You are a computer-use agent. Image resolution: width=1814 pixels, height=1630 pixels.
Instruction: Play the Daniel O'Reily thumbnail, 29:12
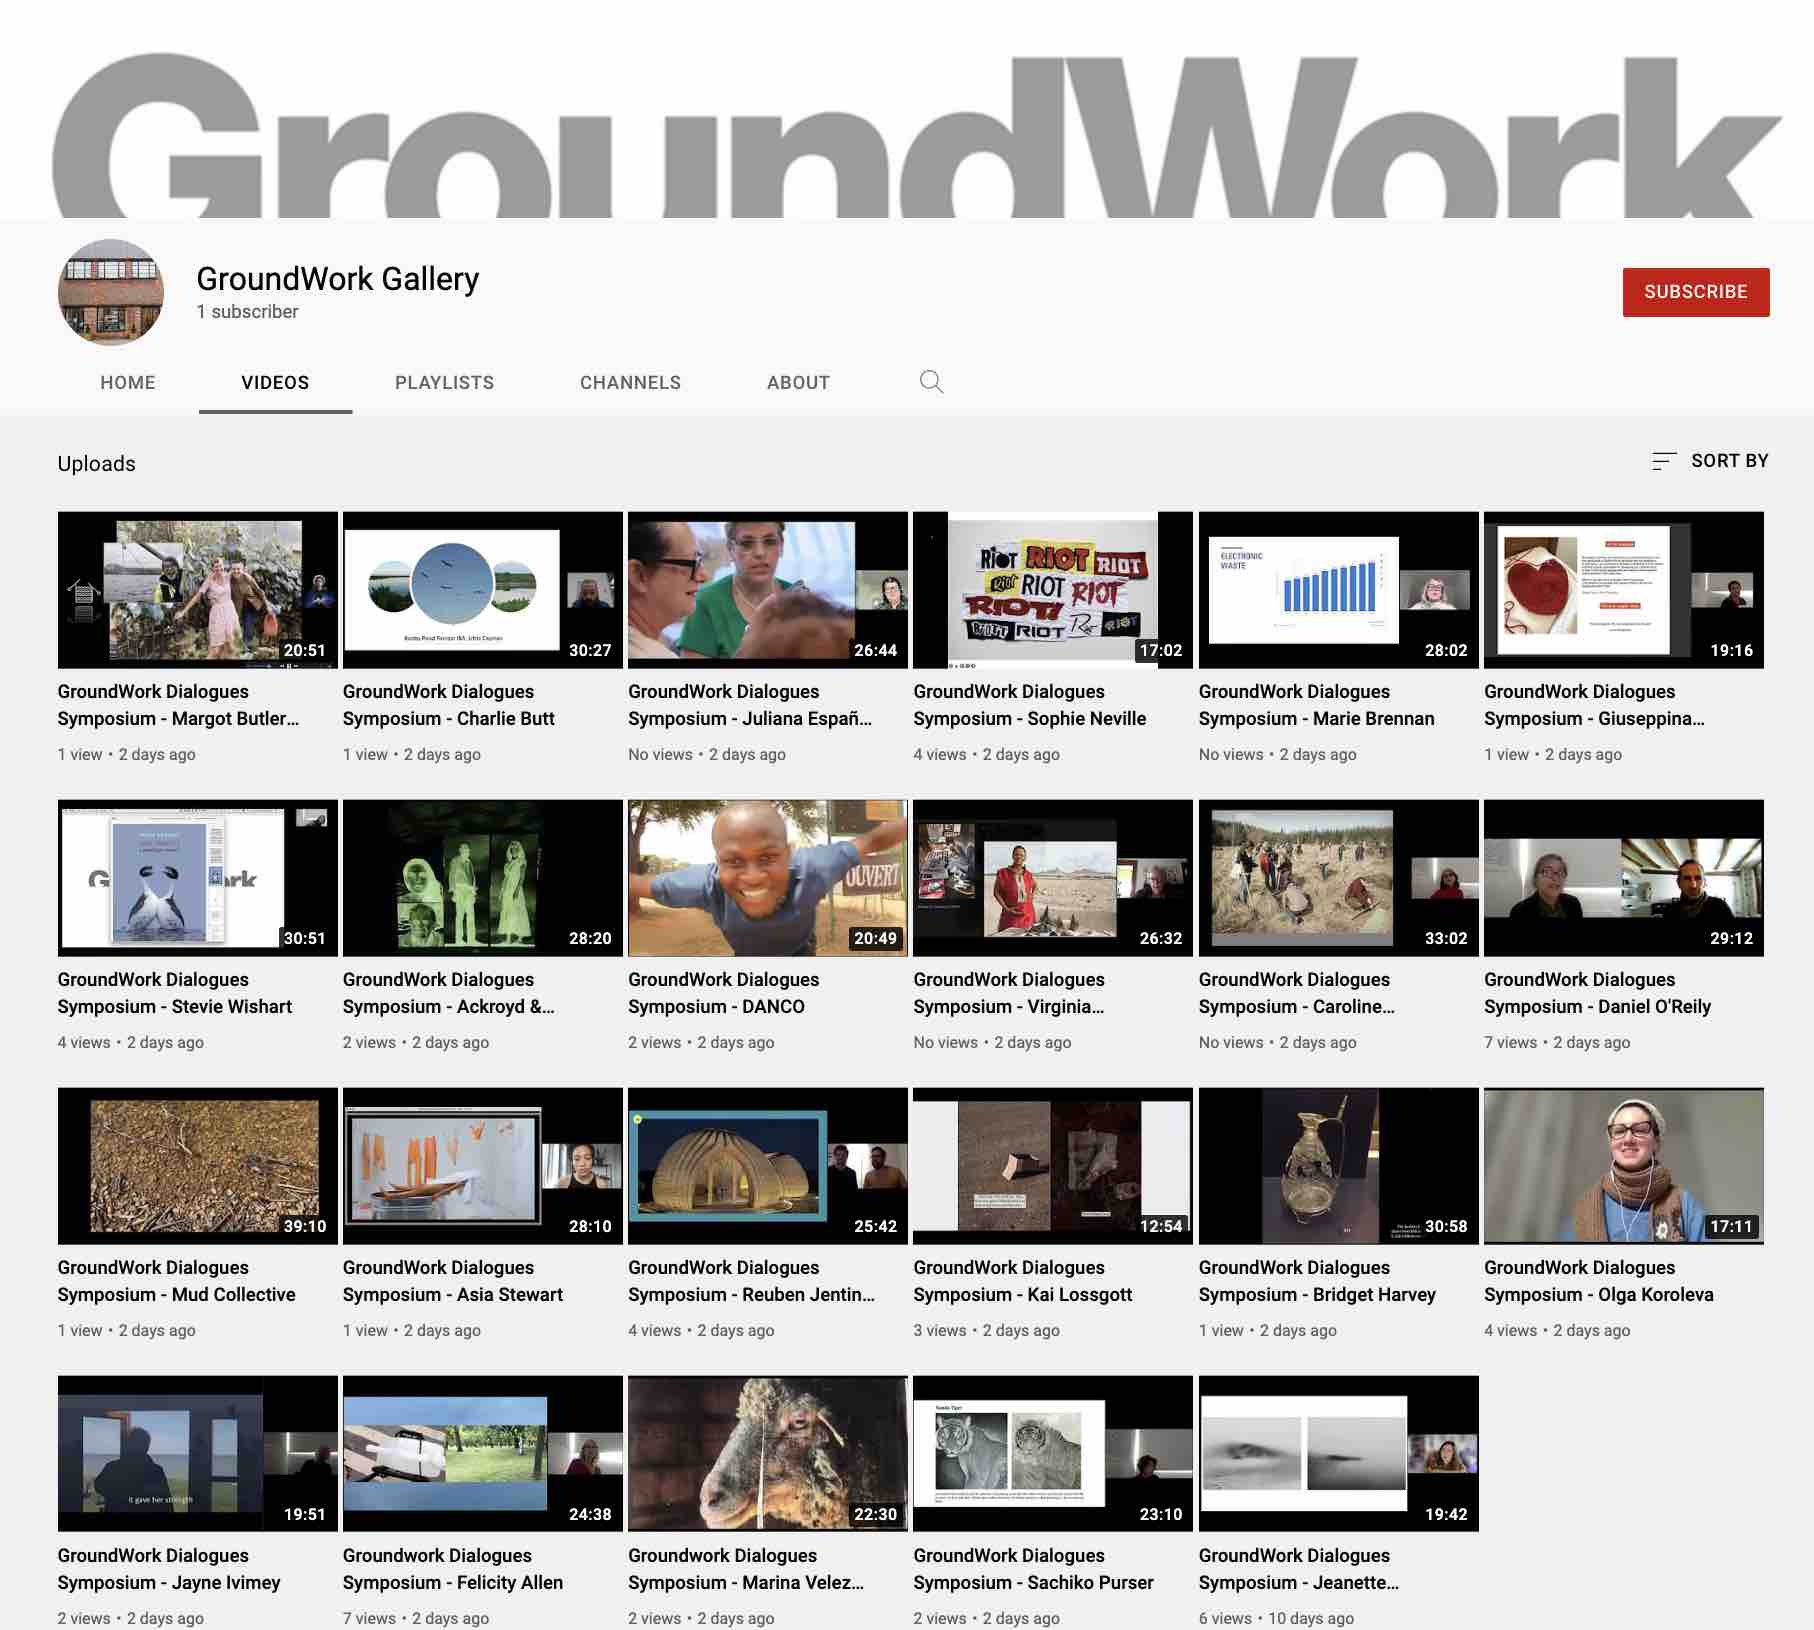[x=1624, y=878]
